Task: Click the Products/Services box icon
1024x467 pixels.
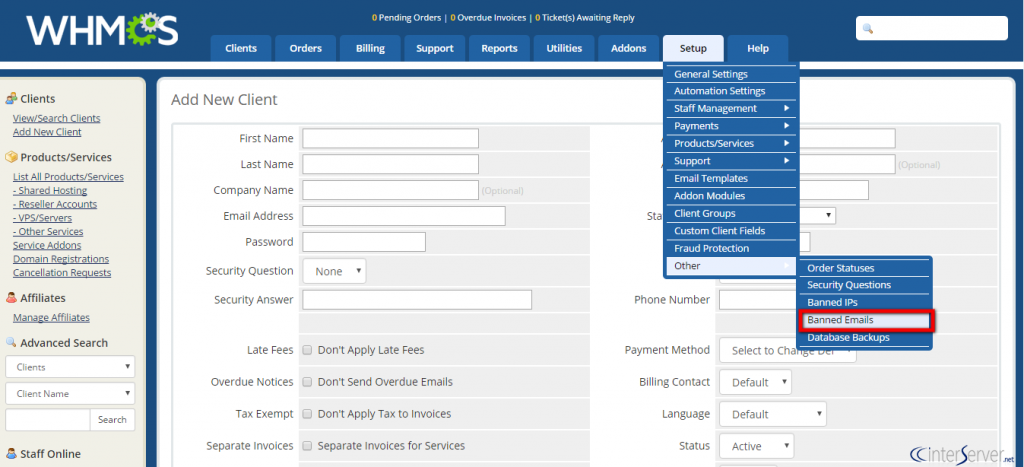Action: coord(11,157)
